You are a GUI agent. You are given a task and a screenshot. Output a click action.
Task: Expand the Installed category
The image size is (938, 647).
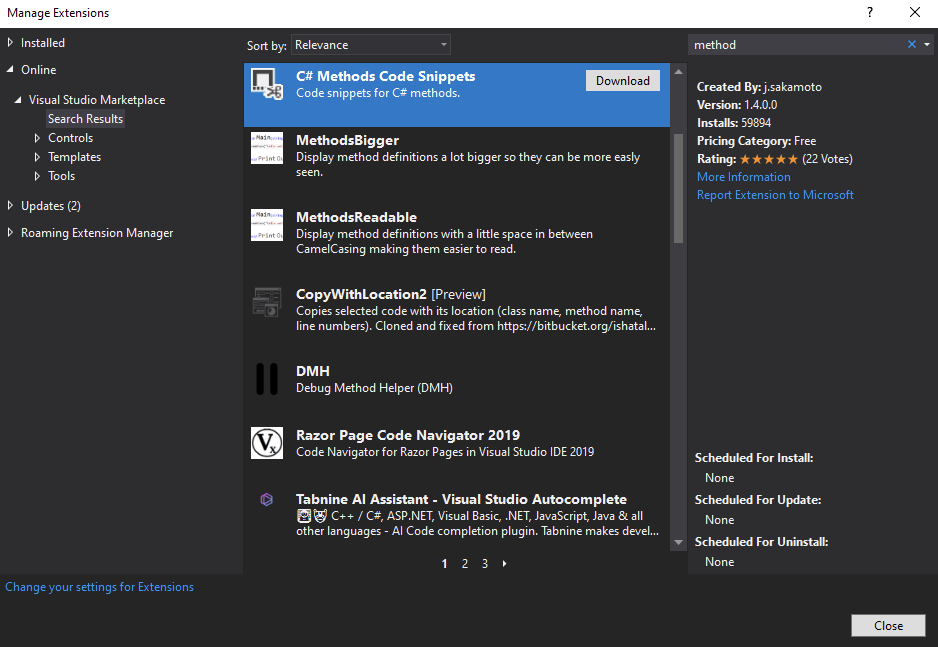point(10,42)
